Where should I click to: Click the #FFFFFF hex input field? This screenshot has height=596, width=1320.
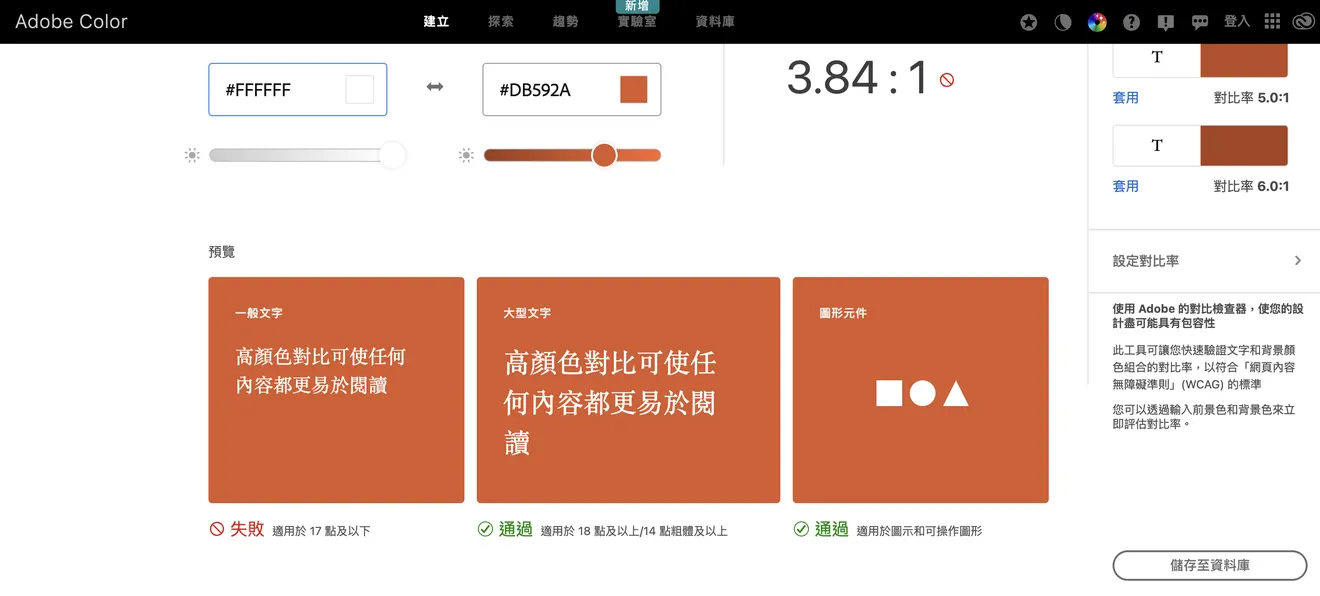tap(297, 89)
